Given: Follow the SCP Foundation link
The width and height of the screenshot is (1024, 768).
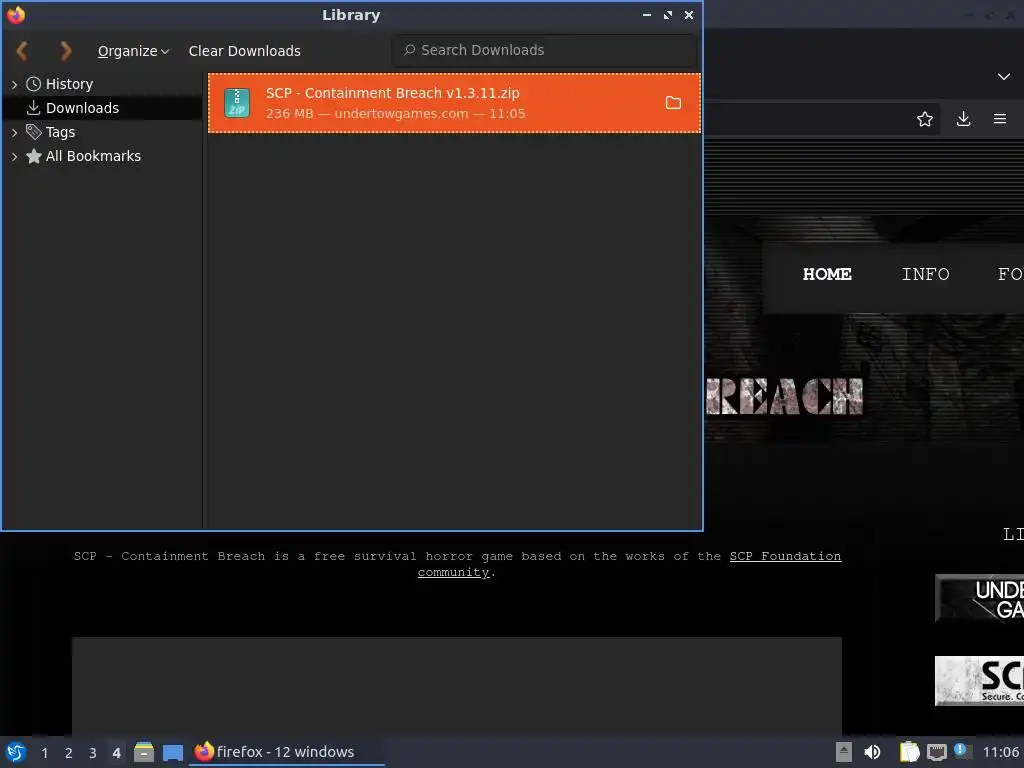Looking at the screenshot, I should pos(785,556).
